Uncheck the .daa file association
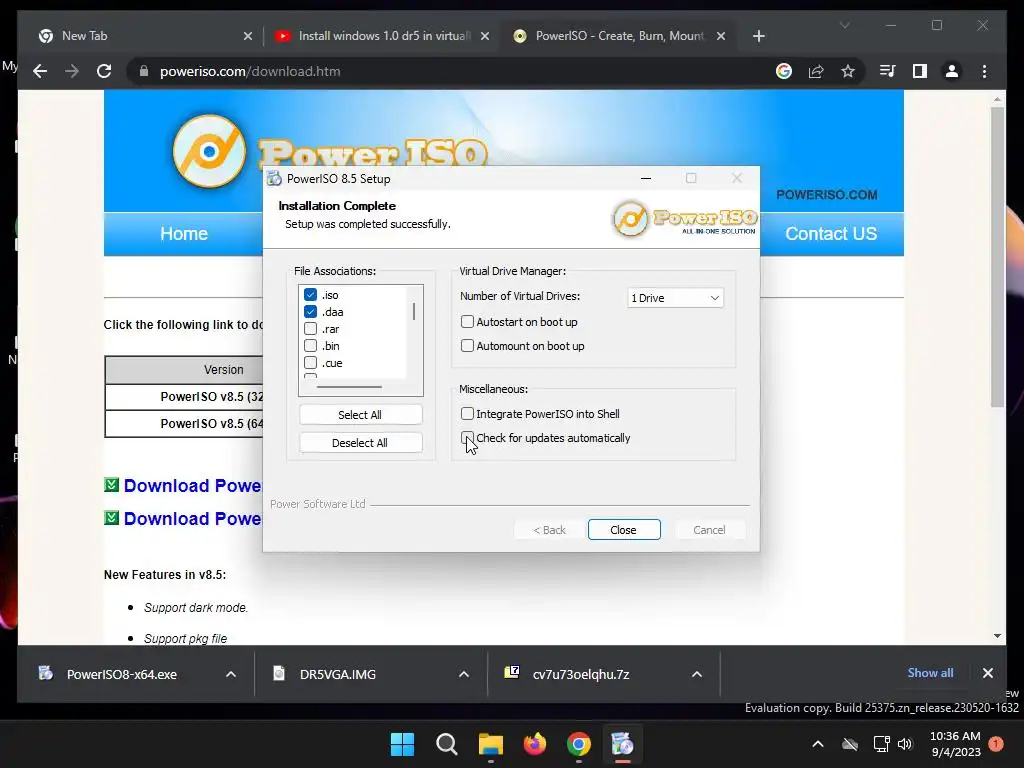Viewport: 1024px width, 768px height. (310, 312)
